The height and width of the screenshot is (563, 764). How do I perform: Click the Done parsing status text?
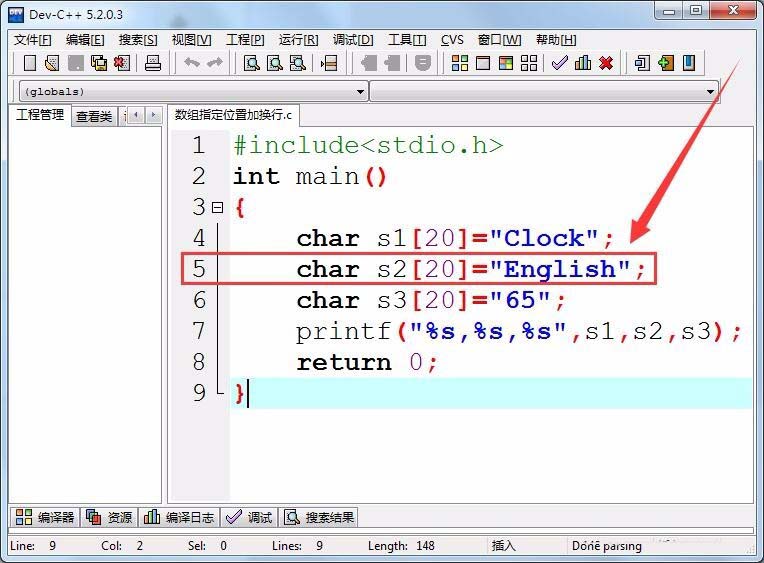click(607, 545)
